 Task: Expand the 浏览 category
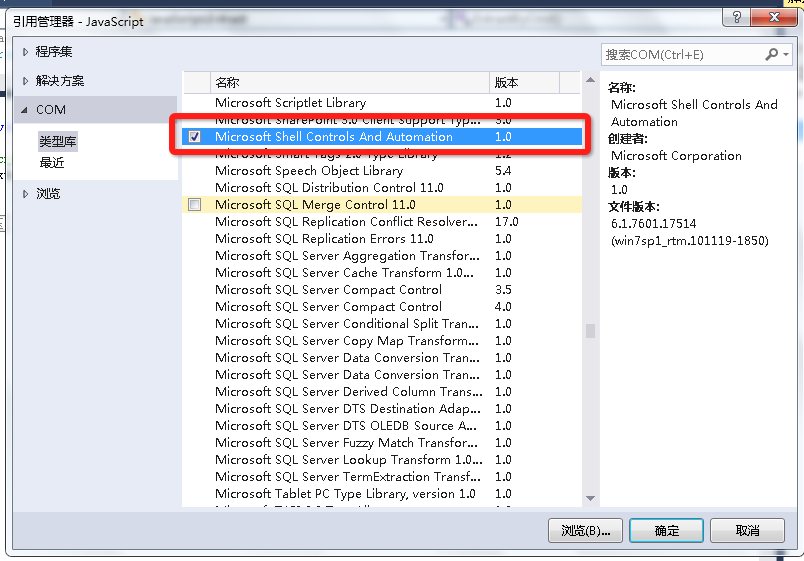tap(25, 194)
